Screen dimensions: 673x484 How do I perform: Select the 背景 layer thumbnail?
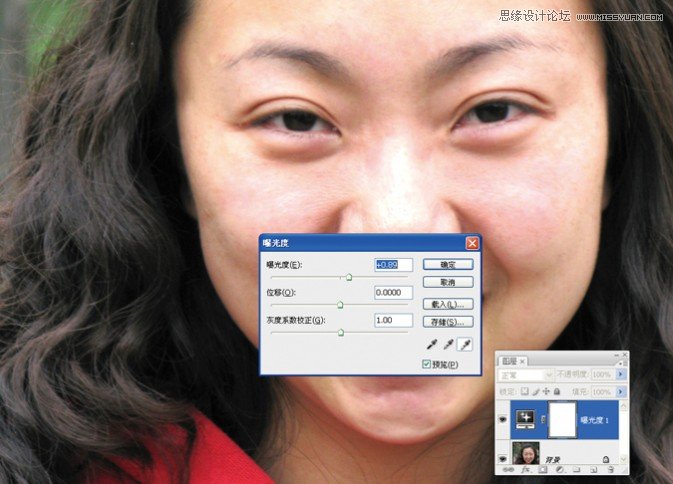pyautogui.click(x=526, y=453)
